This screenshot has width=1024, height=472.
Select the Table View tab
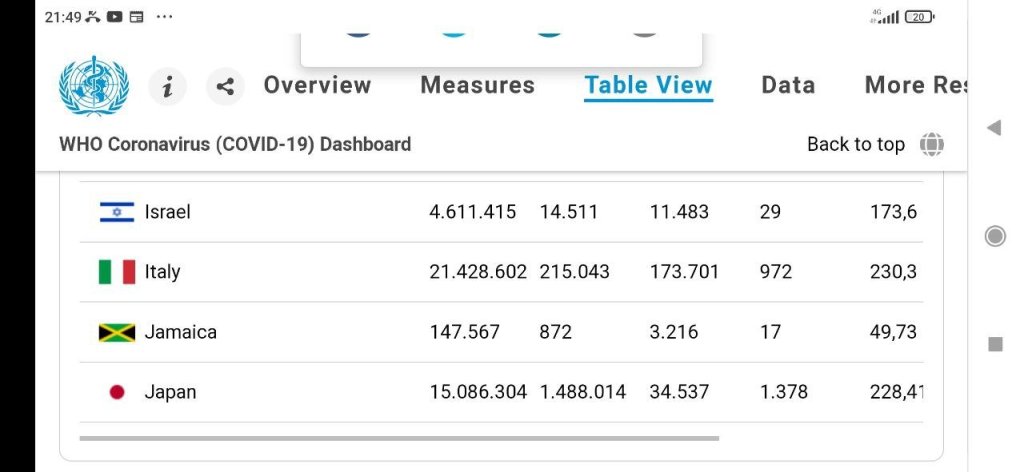(x=648, y=85)
